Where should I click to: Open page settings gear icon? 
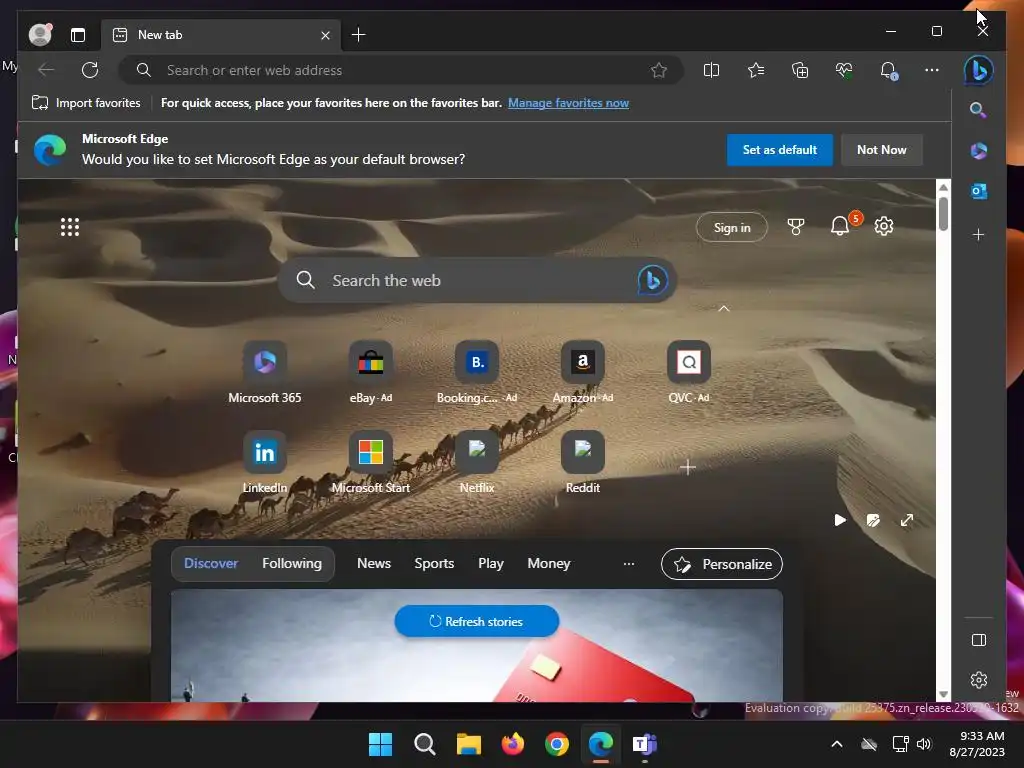click(x=884, y=226)
